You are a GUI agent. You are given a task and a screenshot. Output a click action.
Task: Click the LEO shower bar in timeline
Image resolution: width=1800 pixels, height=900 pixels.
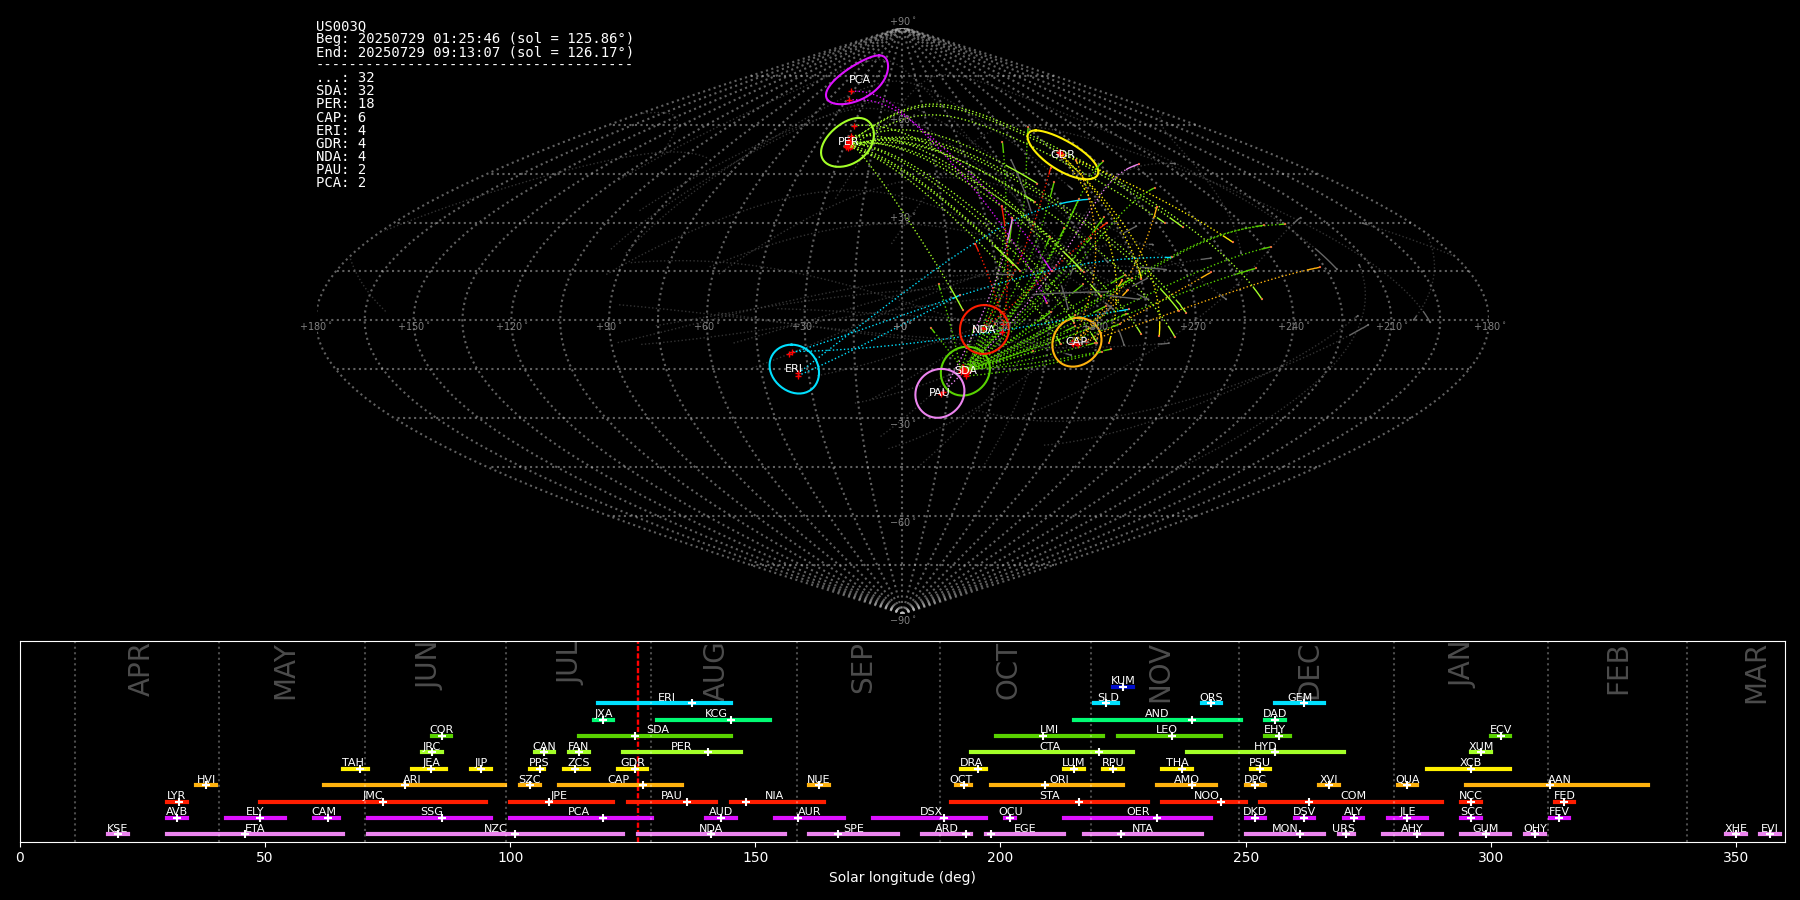[x=1169, y=736]
